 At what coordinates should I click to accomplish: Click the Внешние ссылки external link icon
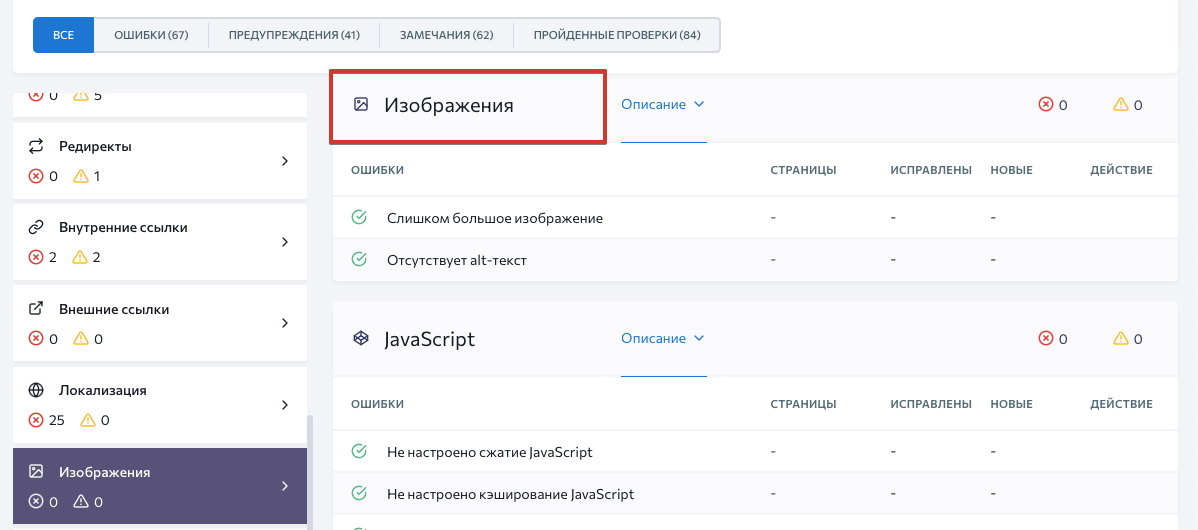[36, 309]
